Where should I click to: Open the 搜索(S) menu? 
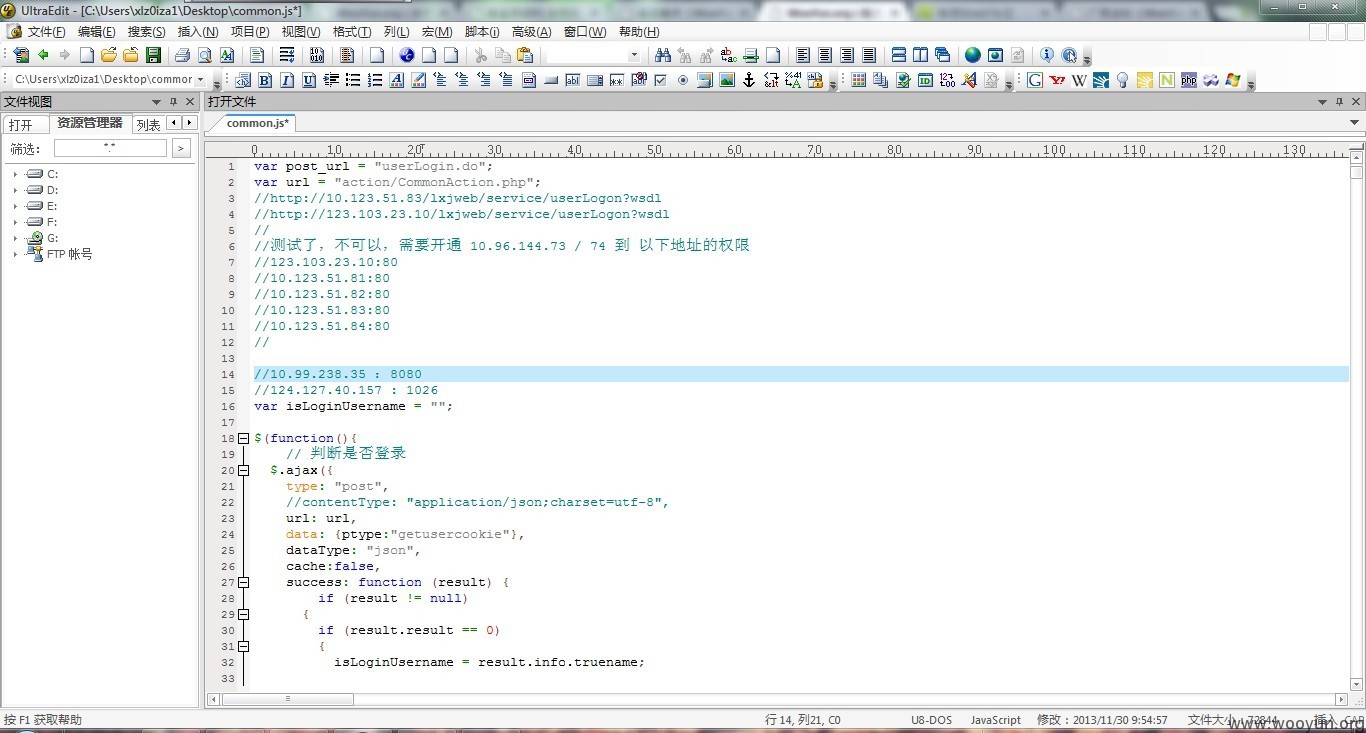[146, 32]
